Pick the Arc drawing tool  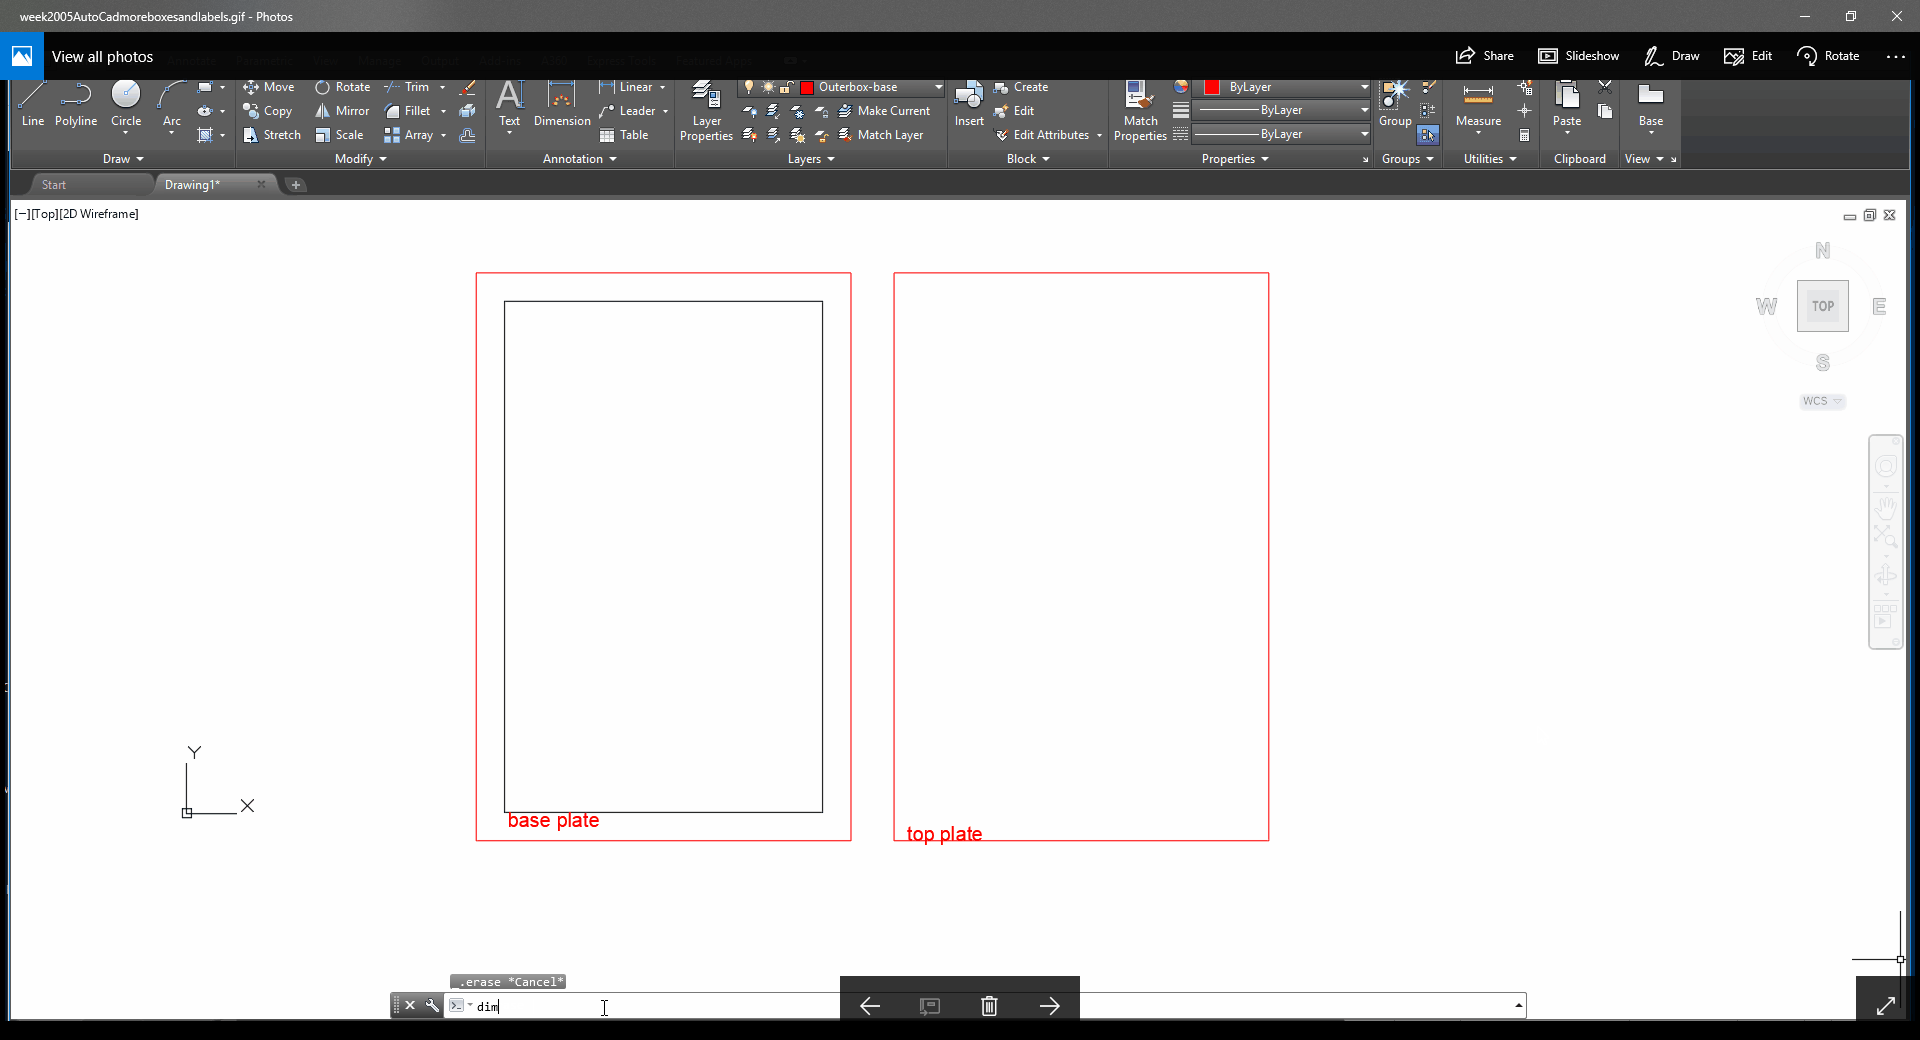point(172,105)
